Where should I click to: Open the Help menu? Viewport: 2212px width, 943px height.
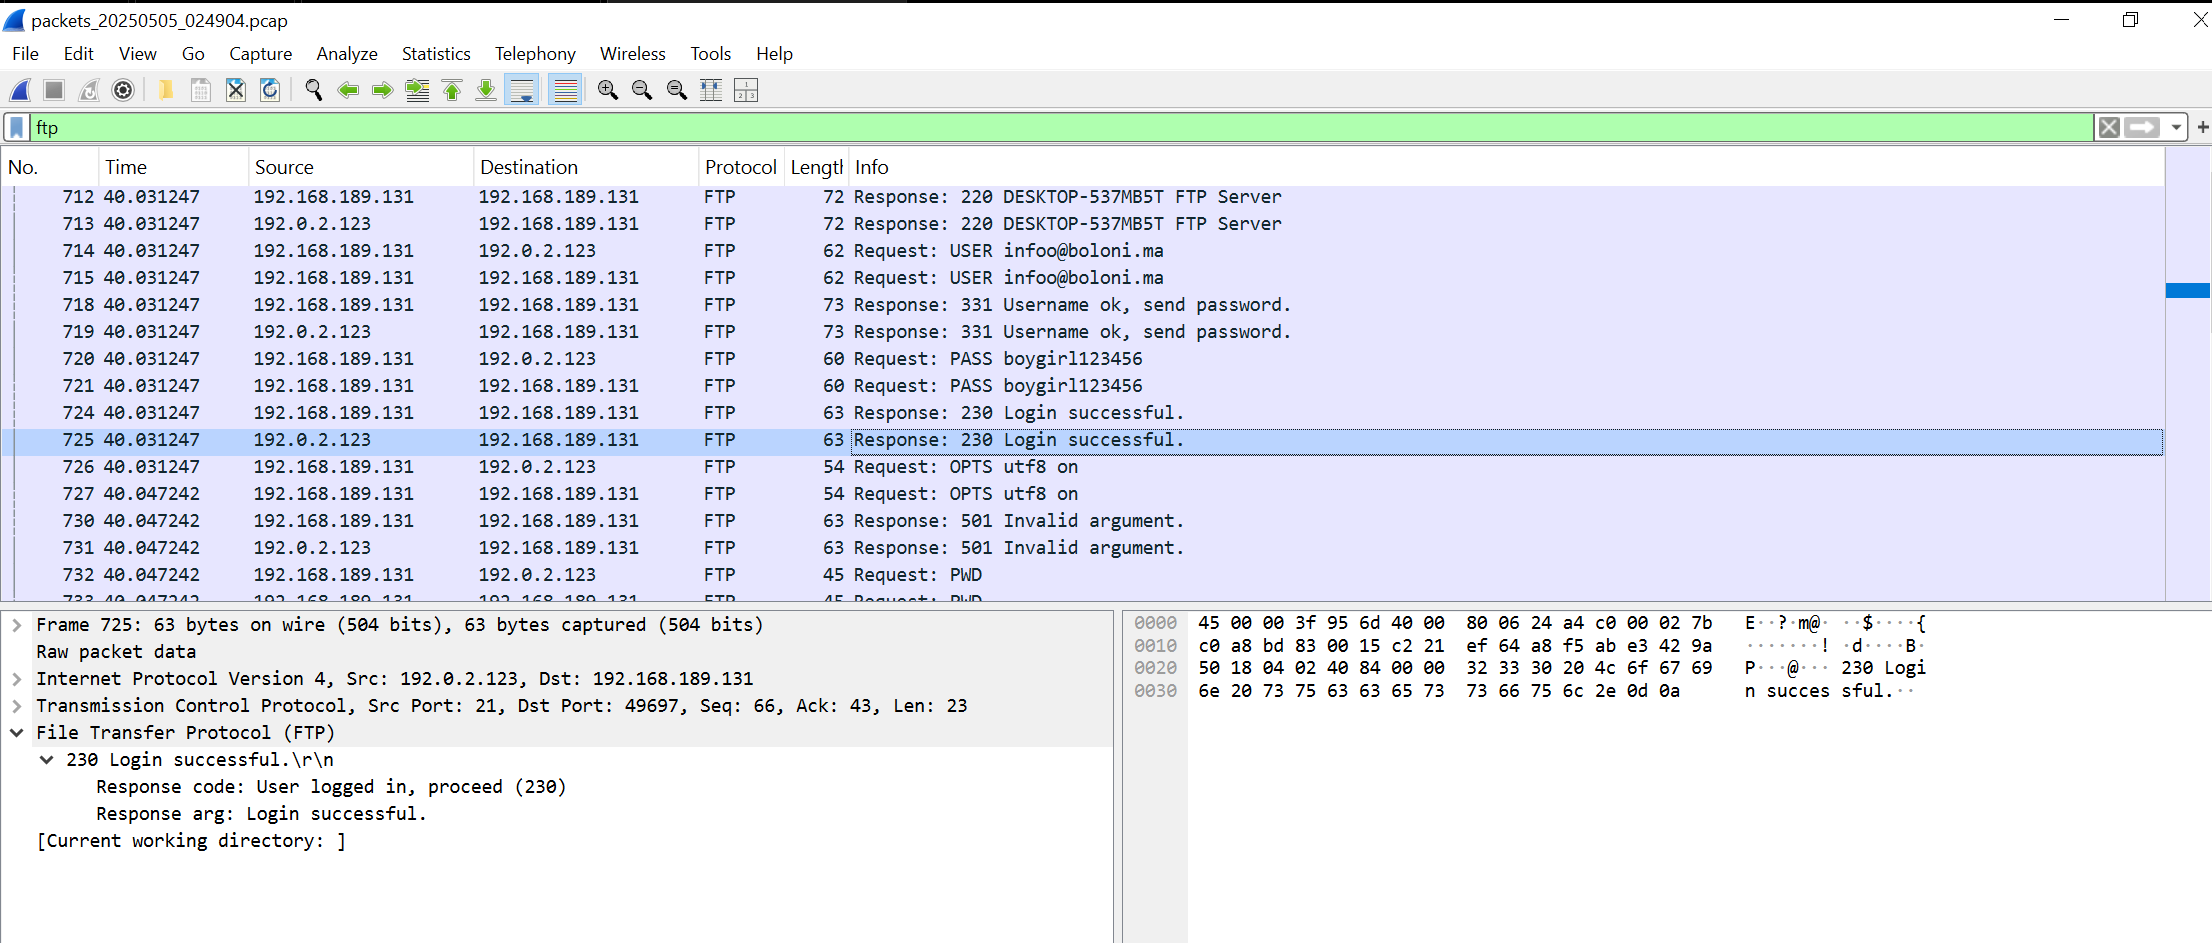(x=774, y=54)
